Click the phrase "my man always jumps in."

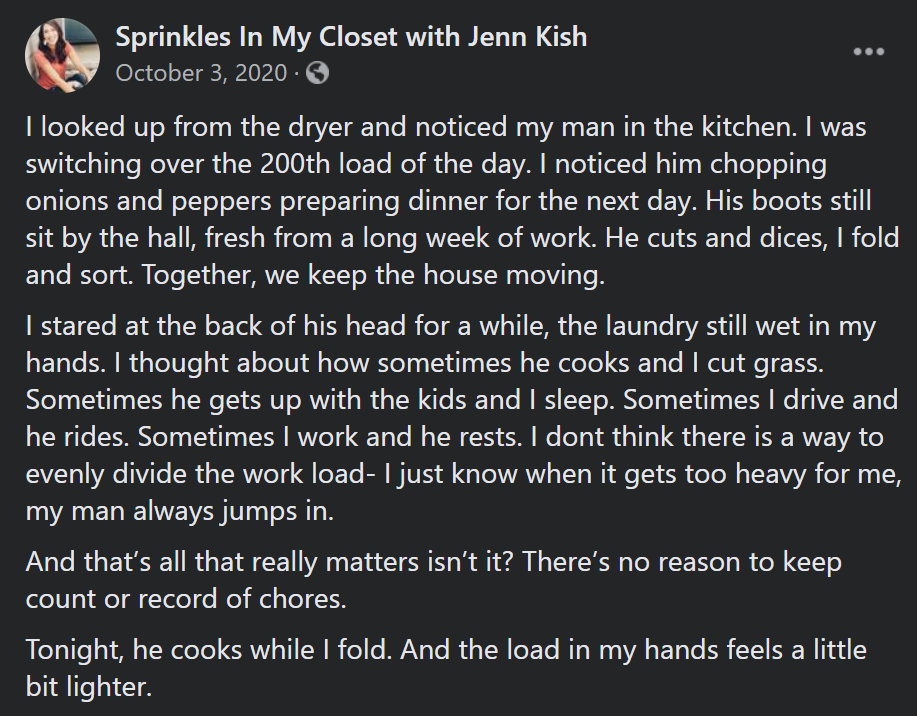click(x=180, y=511)
